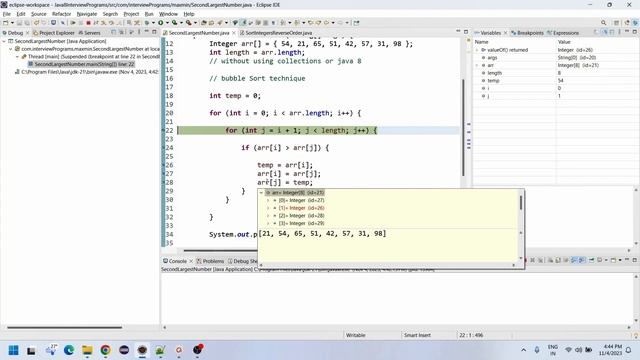Collapse arr node in hover popup
640x360 pixels.
pyautogui.click(x=261, y=193)
